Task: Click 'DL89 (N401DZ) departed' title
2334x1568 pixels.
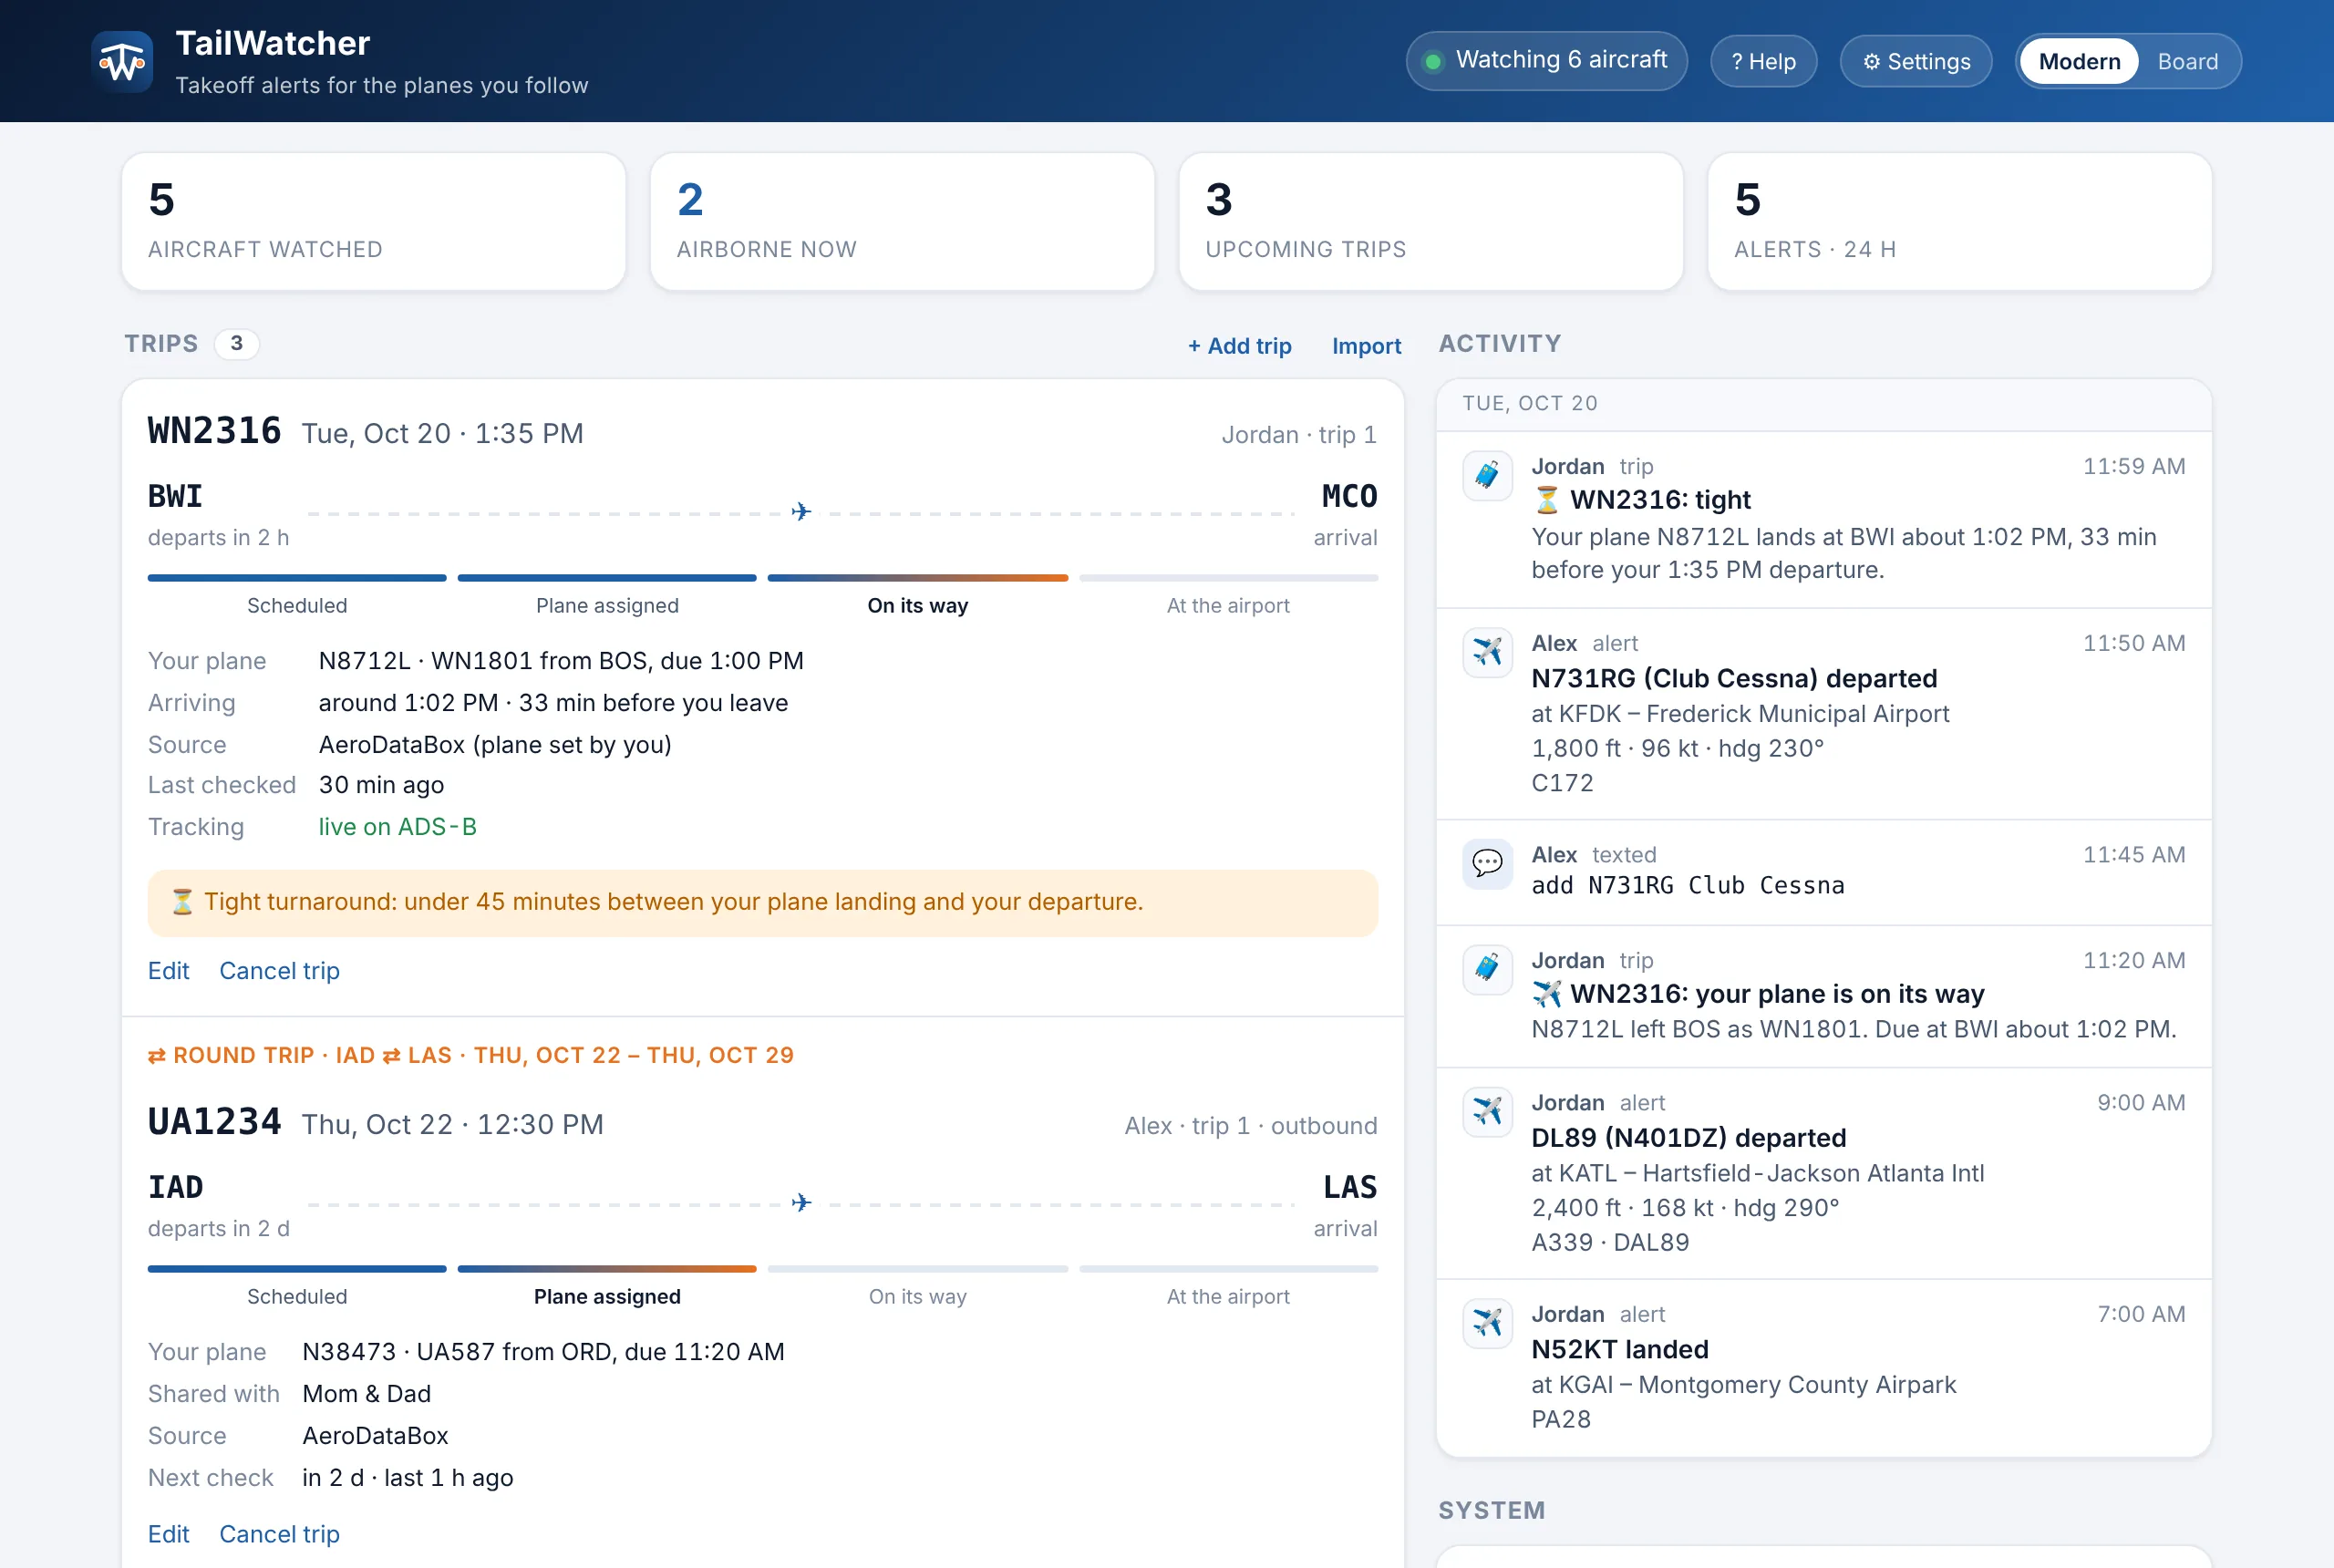Action: pos(1689,1138)
